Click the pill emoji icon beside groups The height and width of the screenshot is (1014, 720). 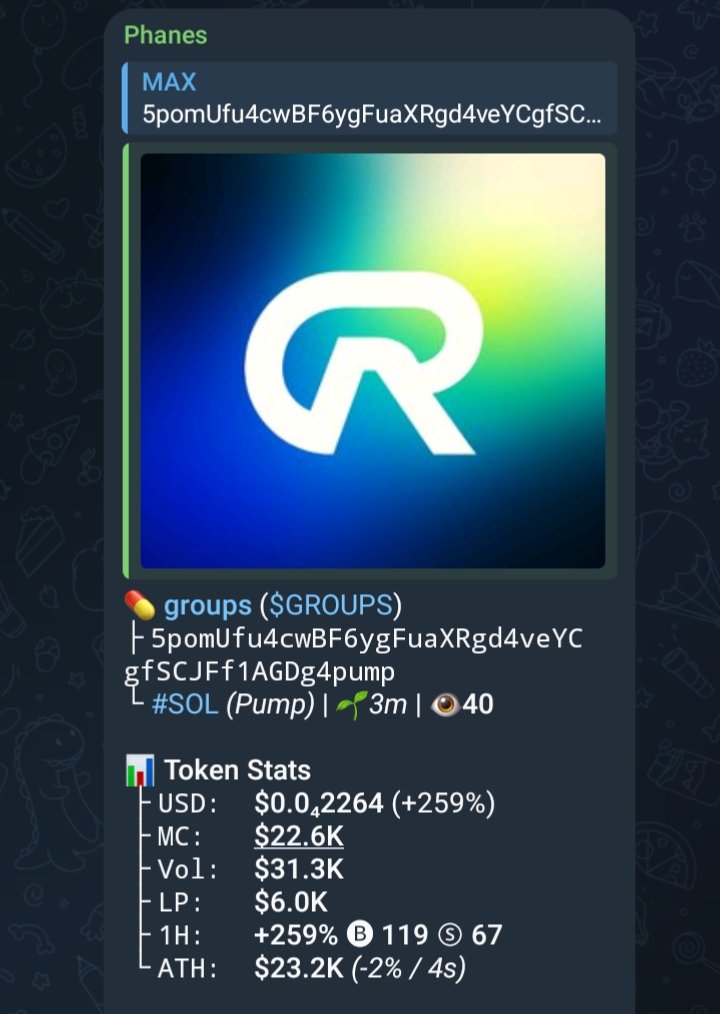(140, 606)
